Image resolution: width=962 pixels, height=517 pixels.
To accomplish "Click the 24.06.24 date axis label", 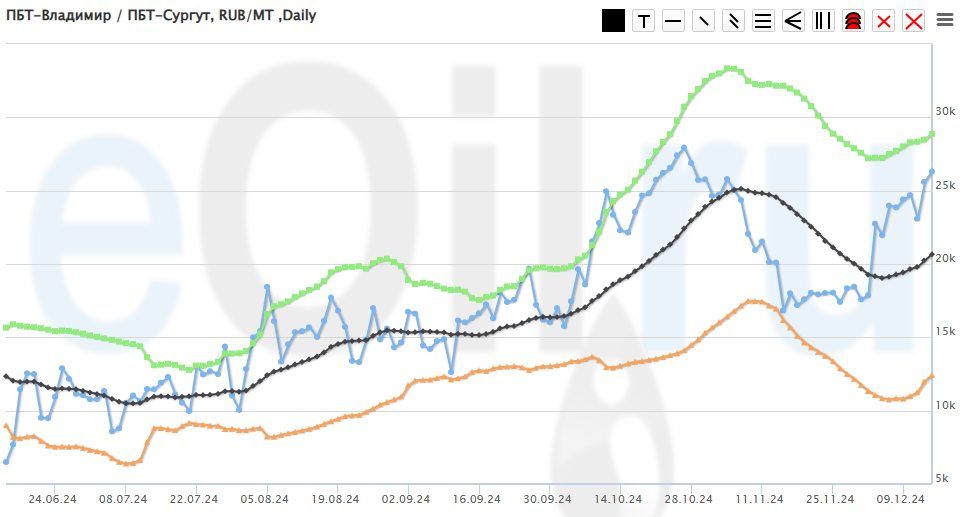I will click(53, 497).
